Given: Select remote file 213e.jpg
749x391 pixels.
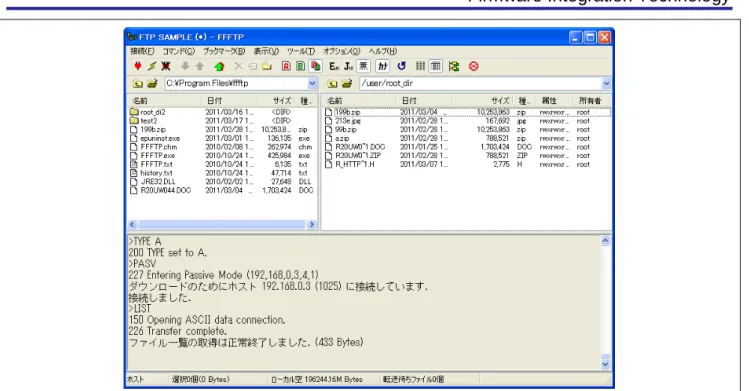Looking at the screenshot, I should tap(348, 121).
